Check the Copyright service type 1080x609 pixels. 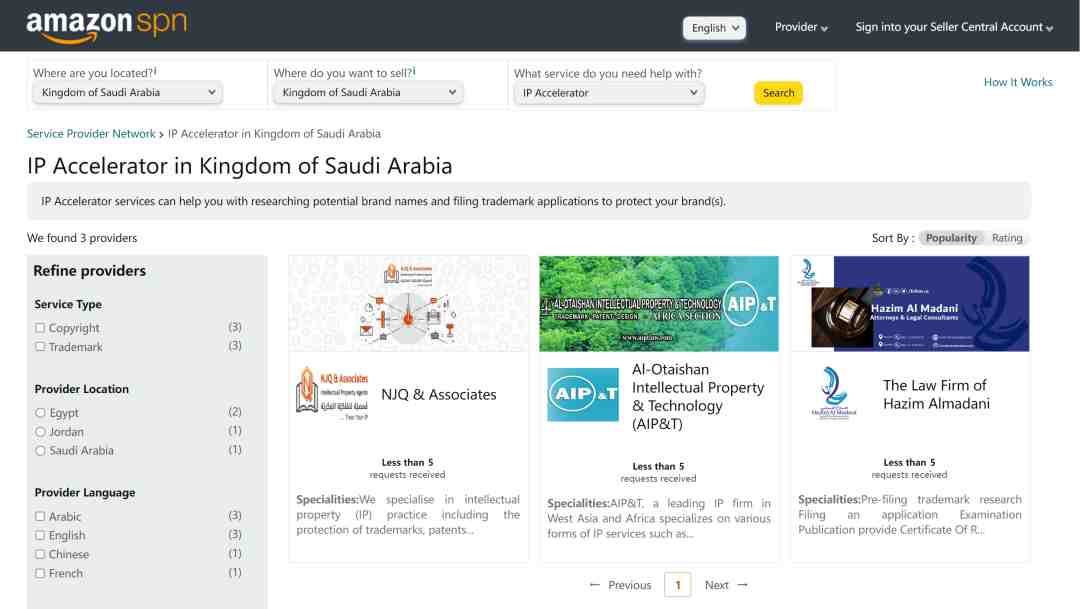(40, 328)
